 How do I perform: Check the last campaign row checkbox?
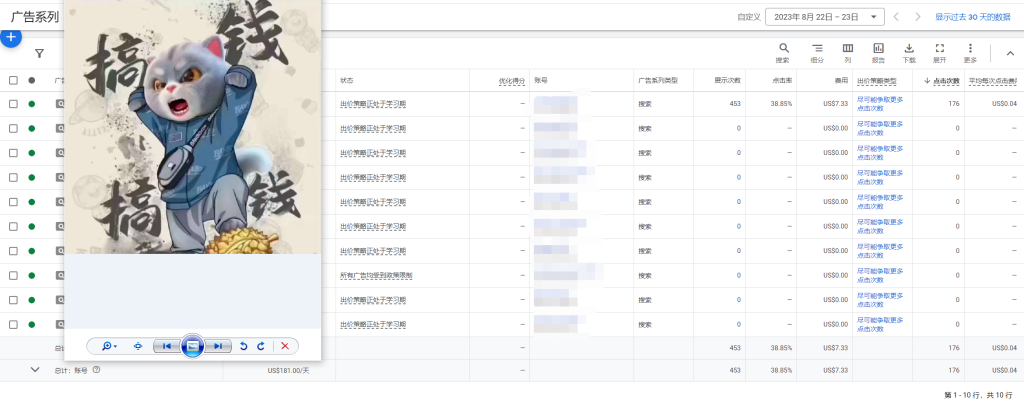[x=13, y=324]
